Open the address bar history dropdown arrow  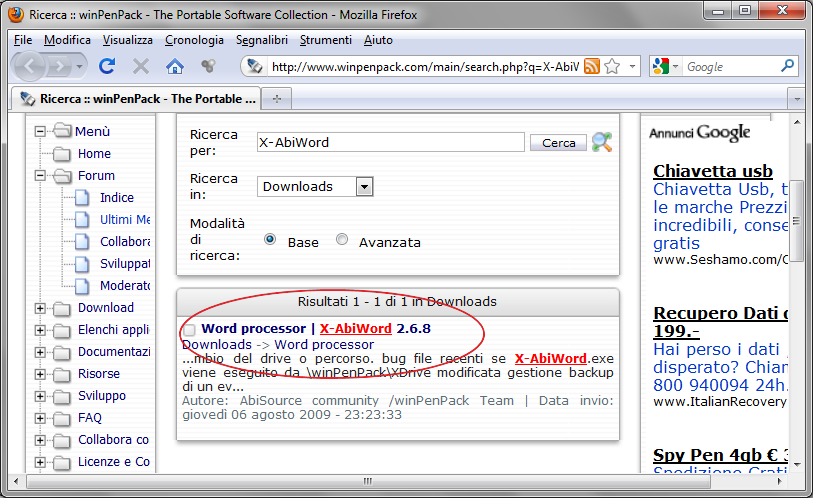[x=632, y=66]
